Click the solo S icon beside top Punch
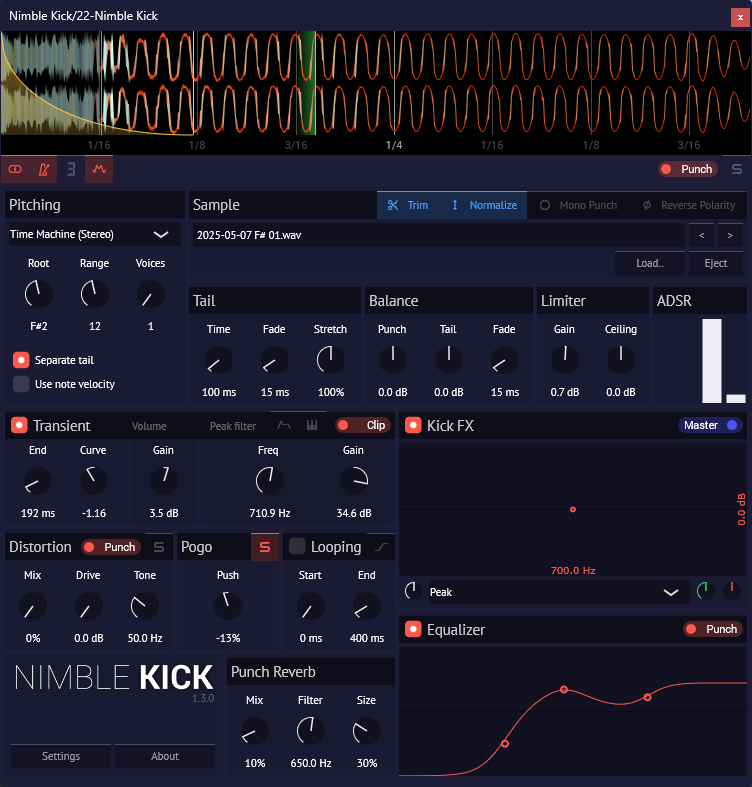This screenshot has height=787, width=752. tap(736, 169)
